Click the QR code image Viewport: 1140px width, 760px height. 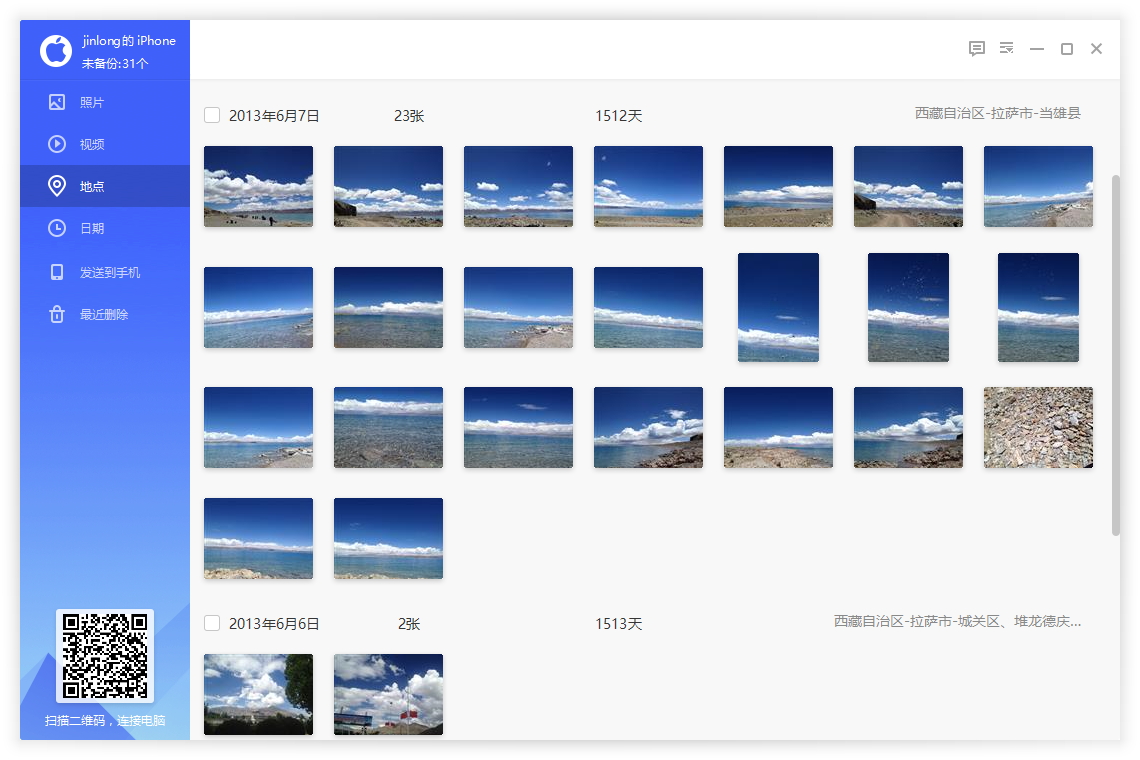pos(105,656)
